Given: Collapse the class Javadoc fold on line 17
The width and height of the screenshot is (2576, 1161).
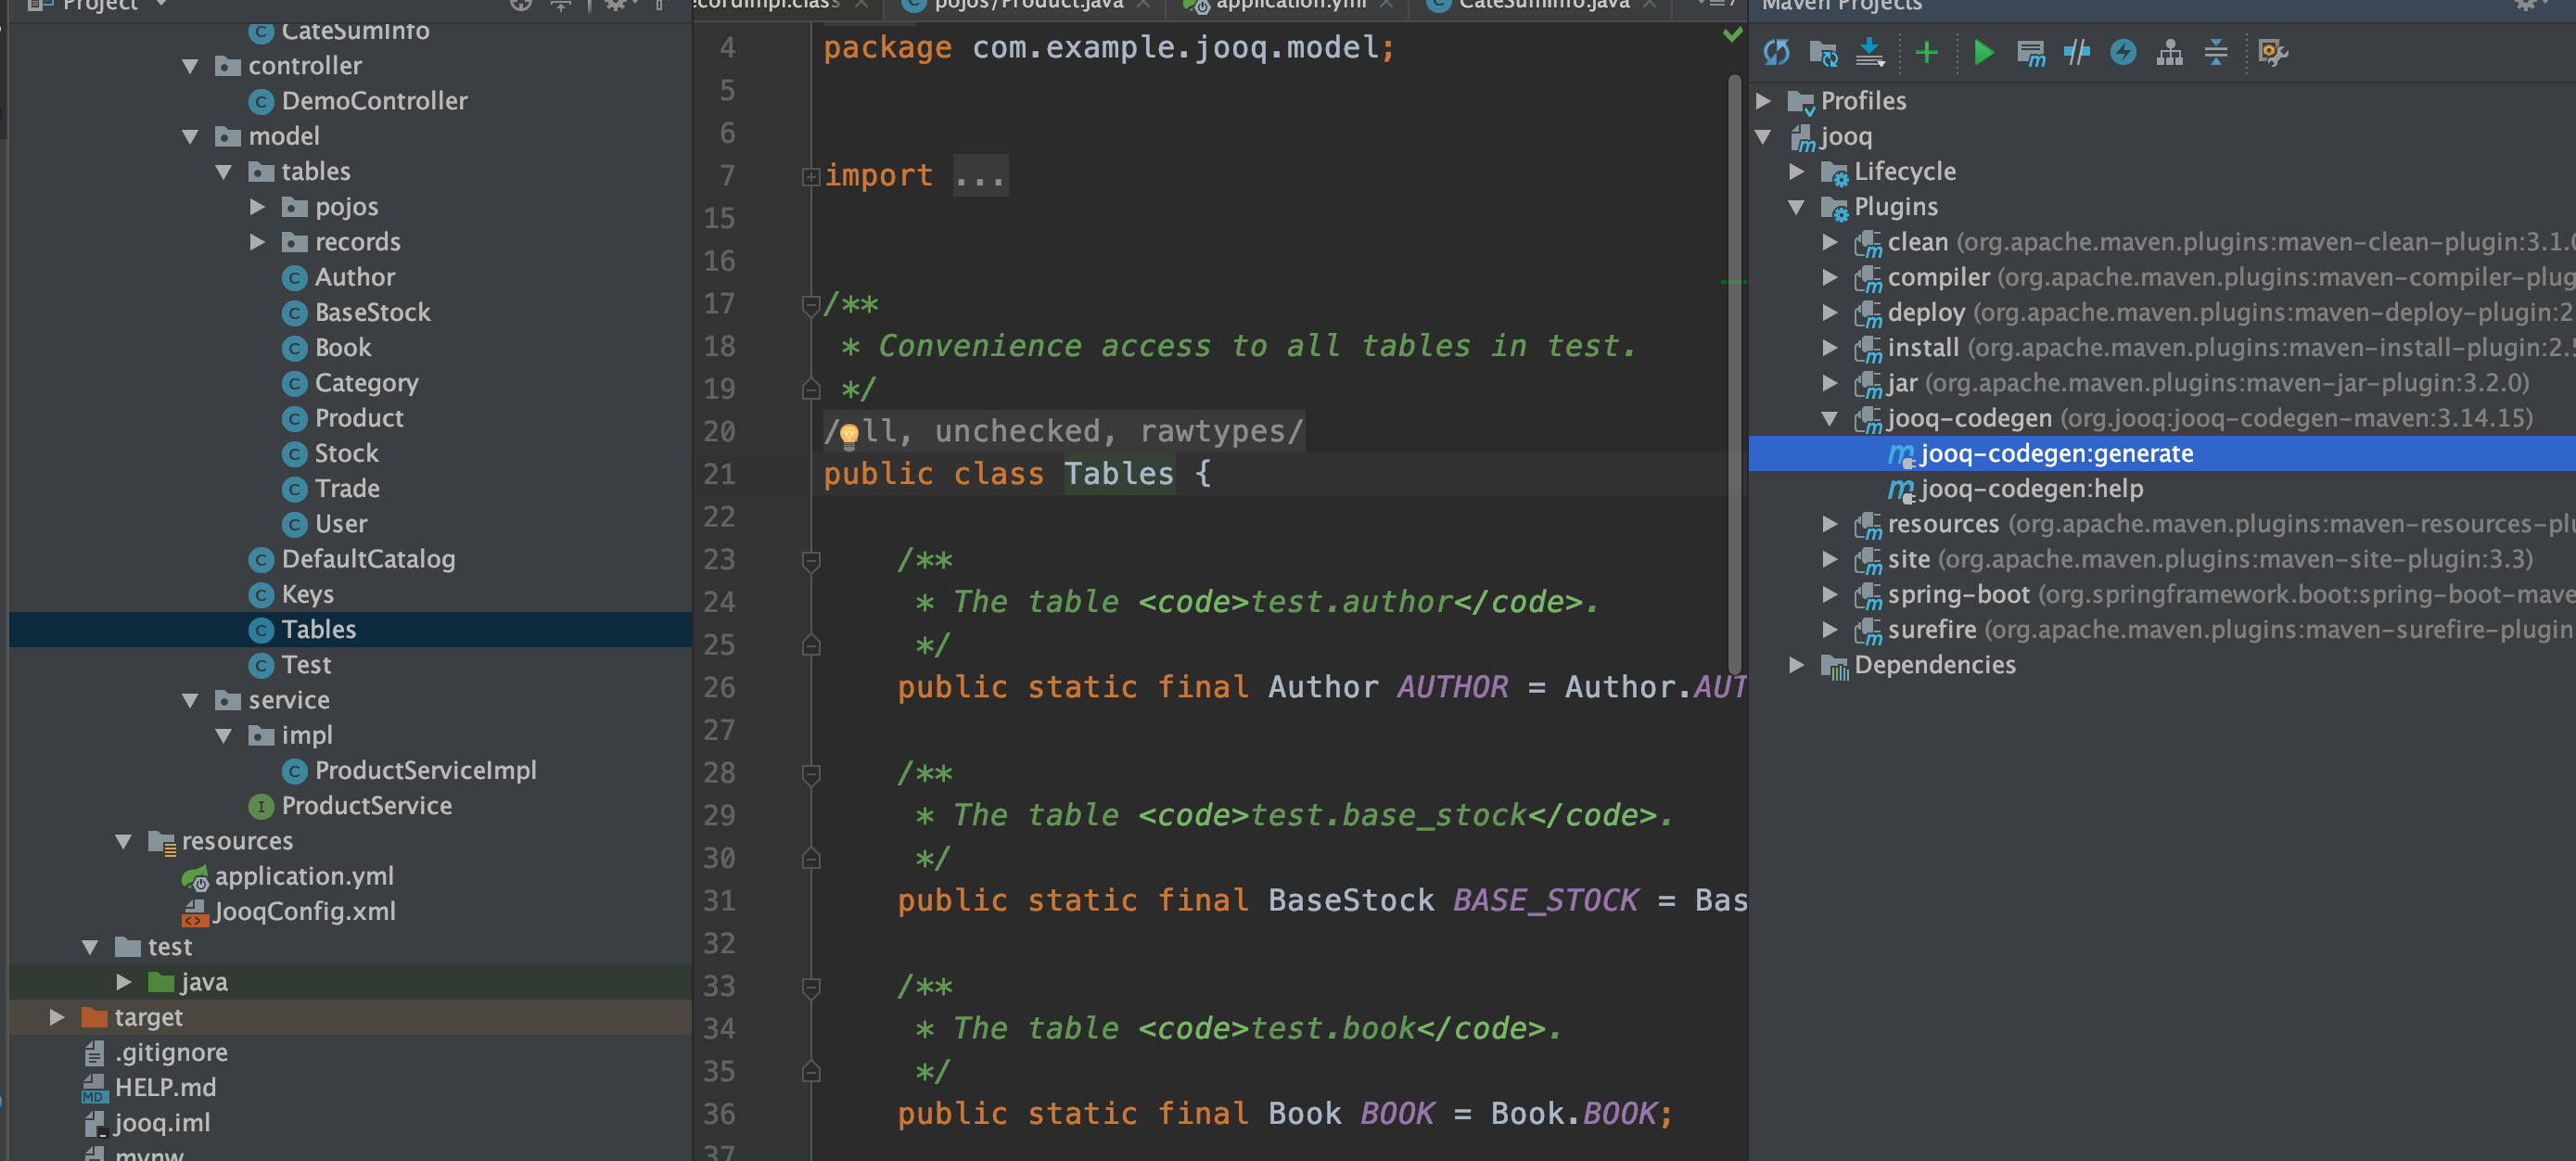Looking at the screenshot, I should point(810,305).
